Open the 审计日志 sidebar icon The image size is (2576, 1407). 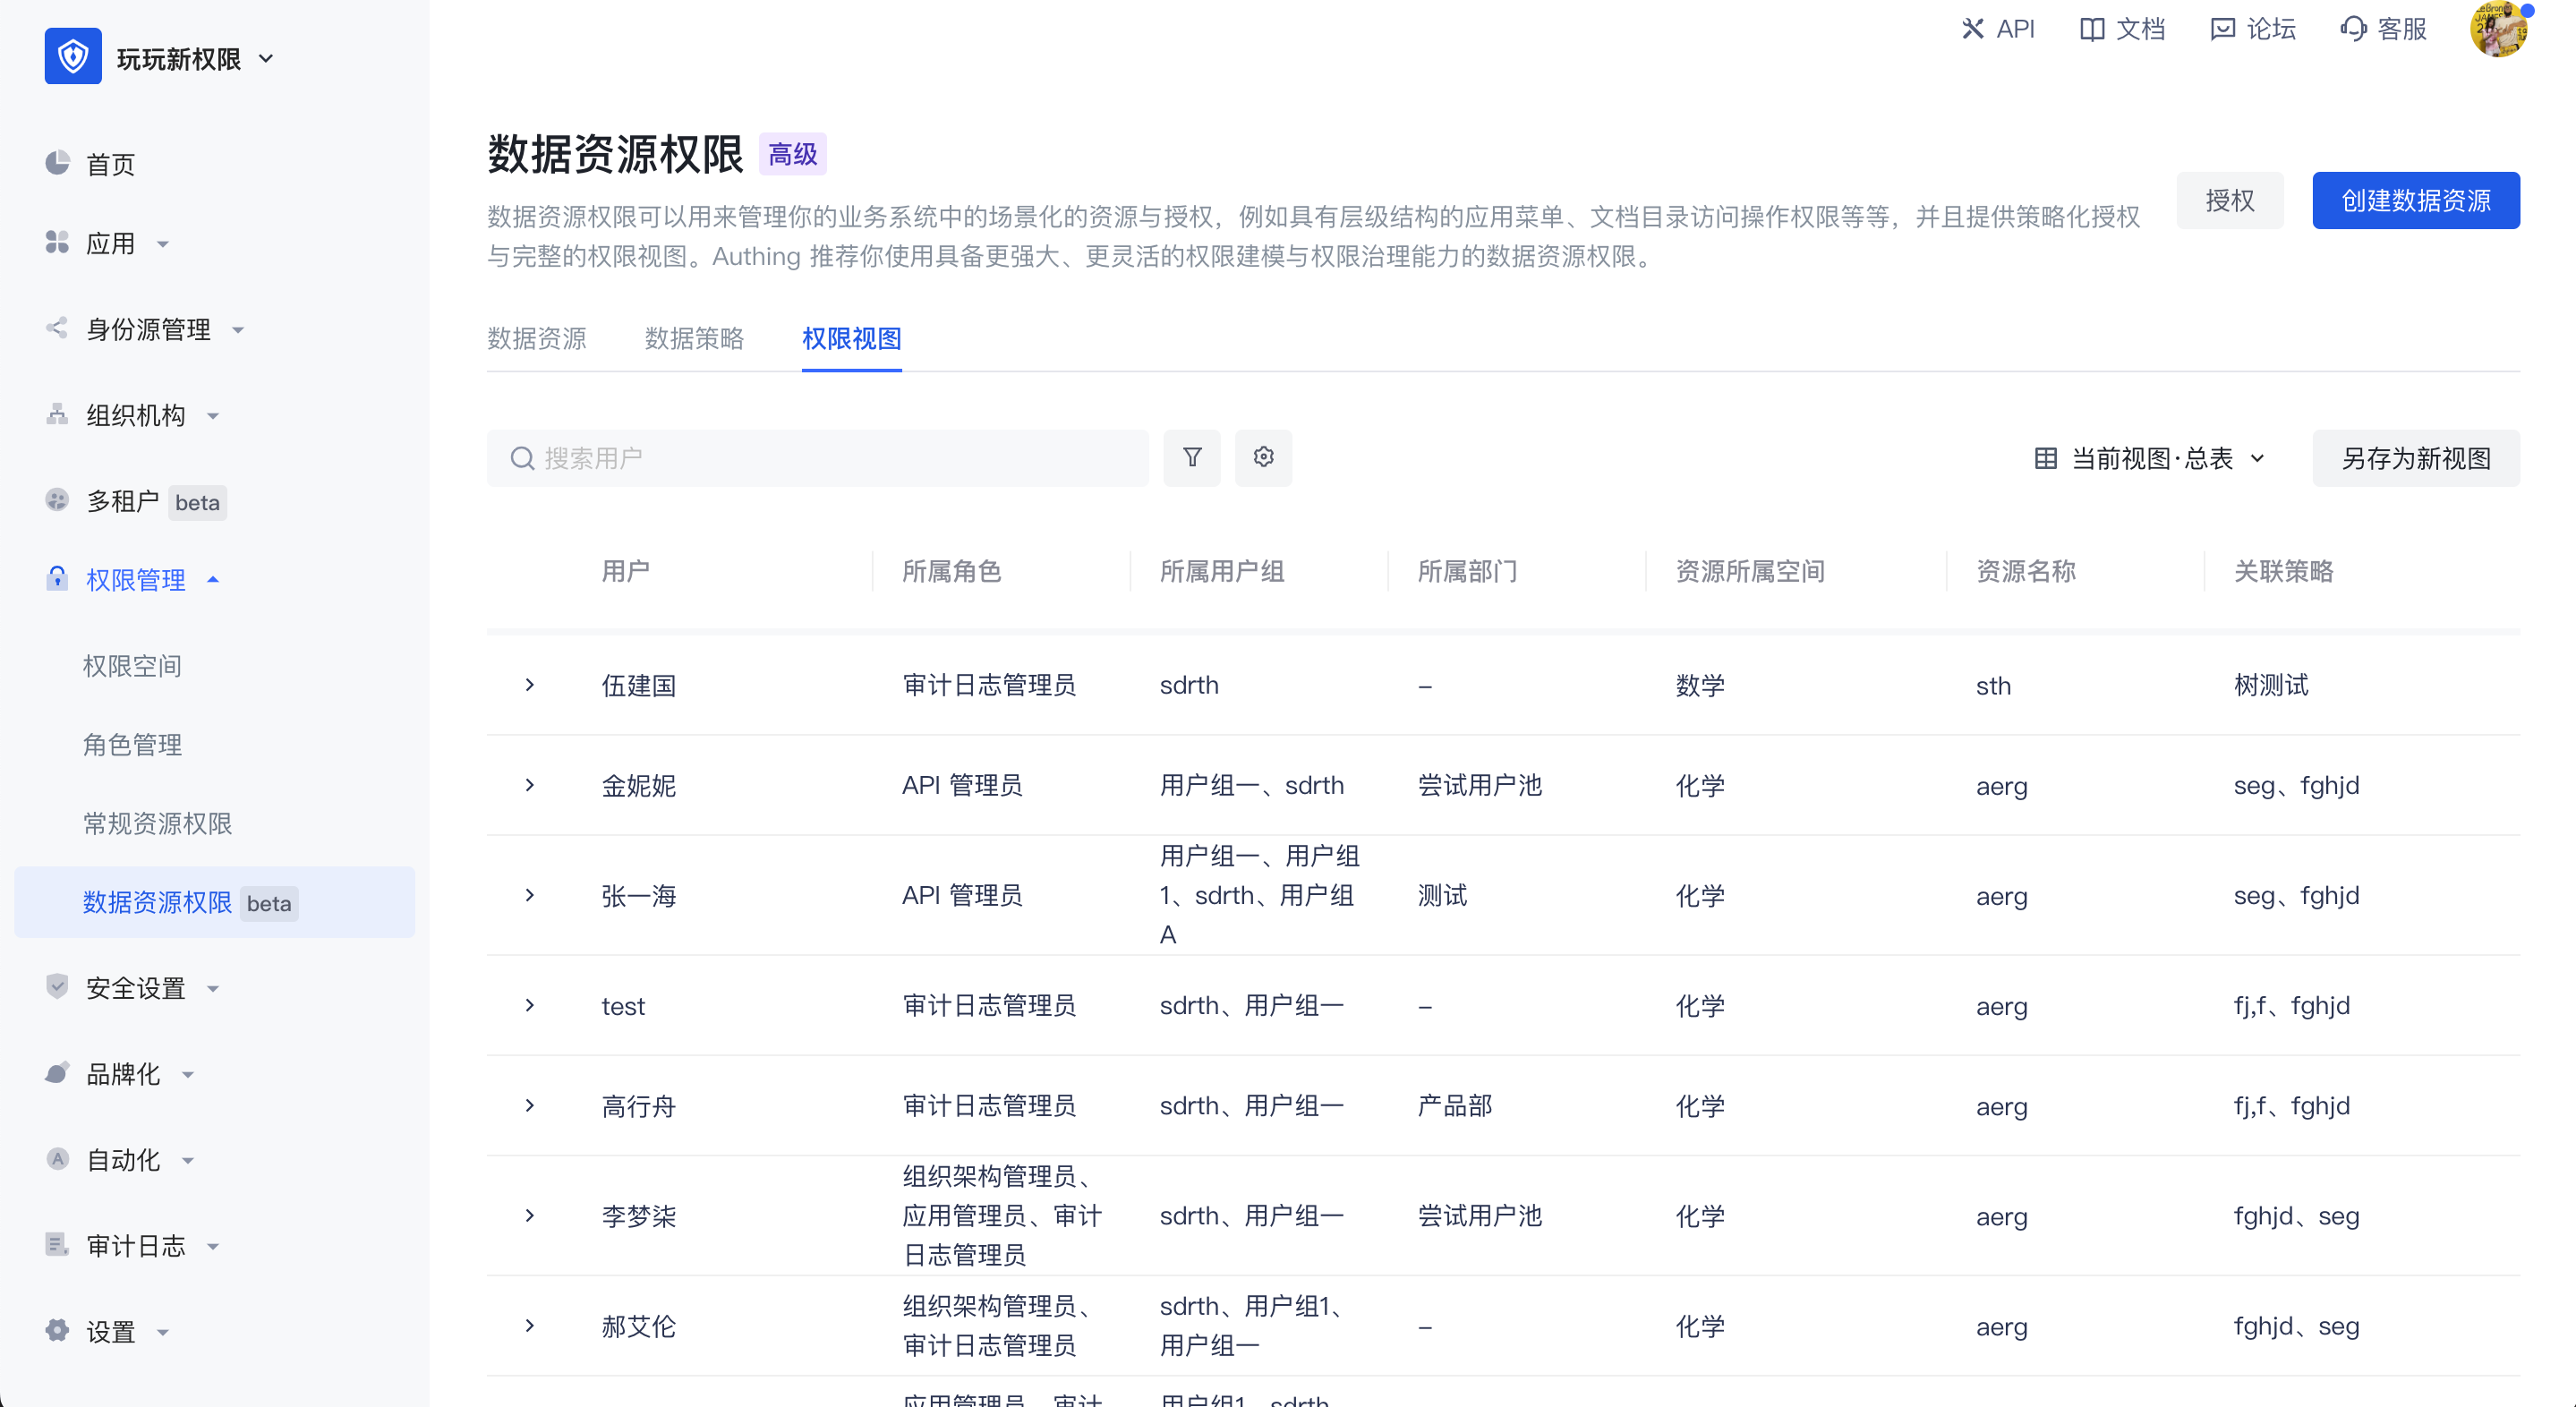[x=57, y=1245]
